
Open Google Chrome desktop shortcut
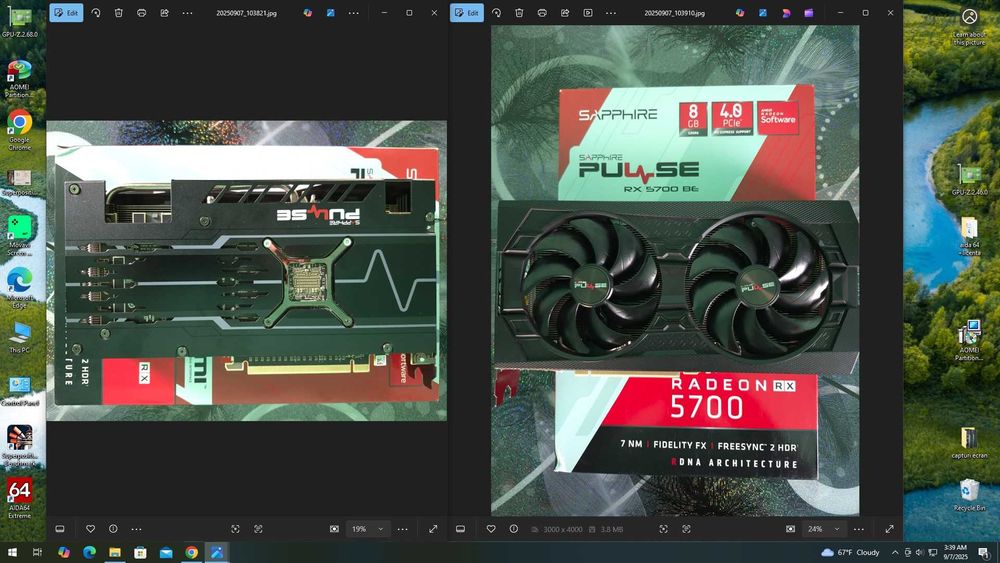pyautogui.click(x=20, y=130)
